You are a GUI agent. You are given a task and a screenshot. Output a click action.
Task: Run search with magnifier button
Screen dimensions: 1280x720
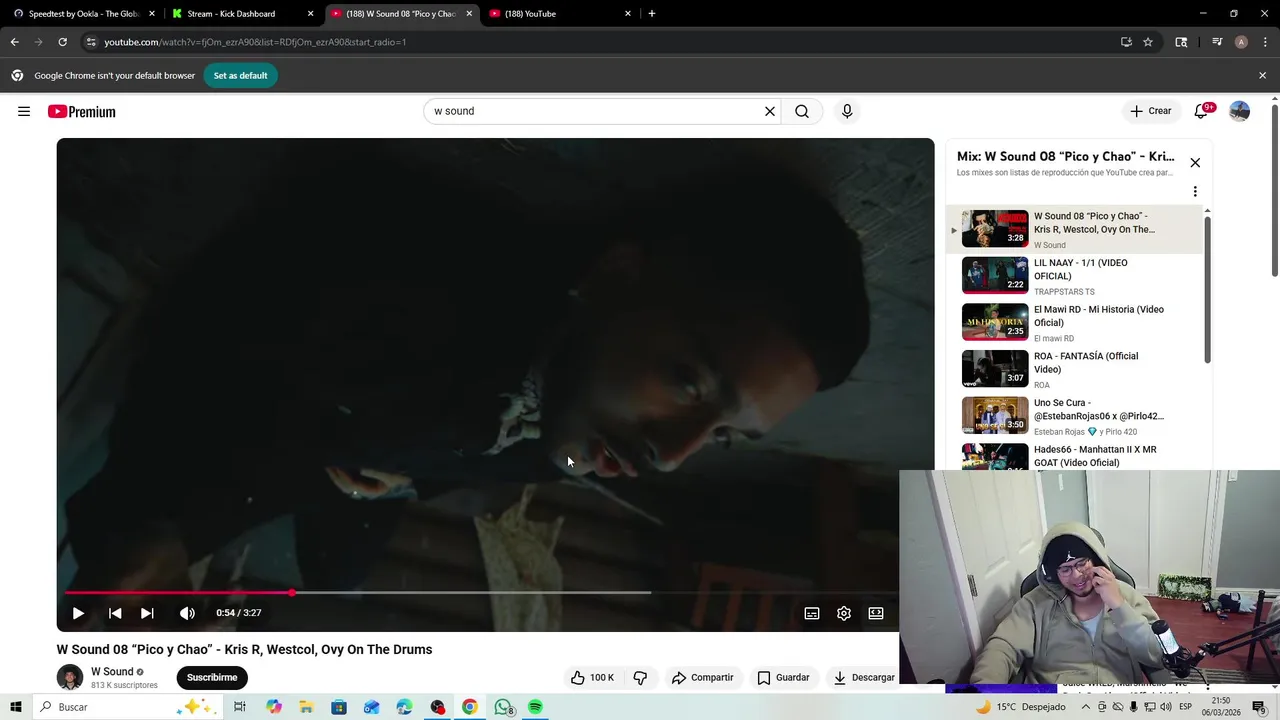point(802,111)
